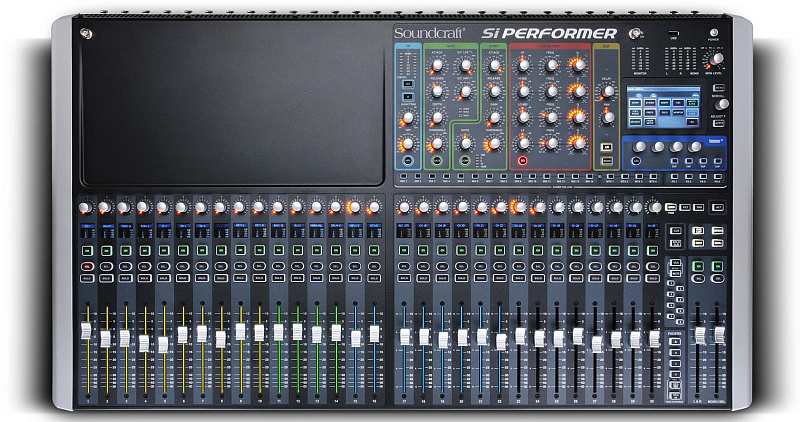Select the MTX 1 bus button
Screen dimensions: 800x422
(x=610, y=177)
